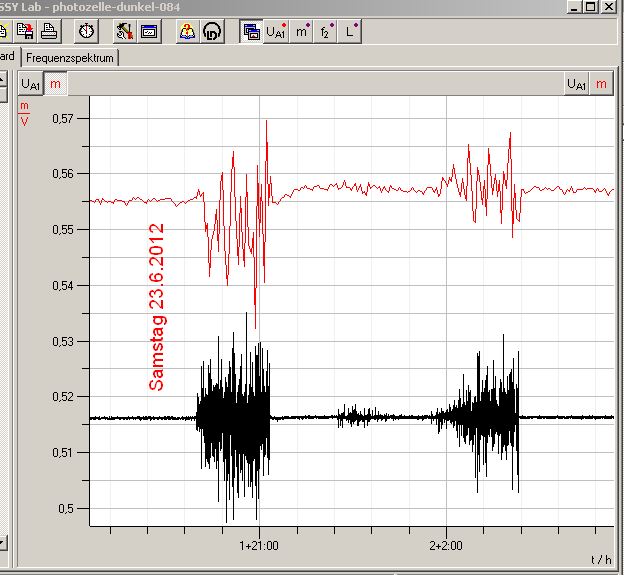
Task: Select red m axis button at left of graph header
Action: (x=55, y=84)
